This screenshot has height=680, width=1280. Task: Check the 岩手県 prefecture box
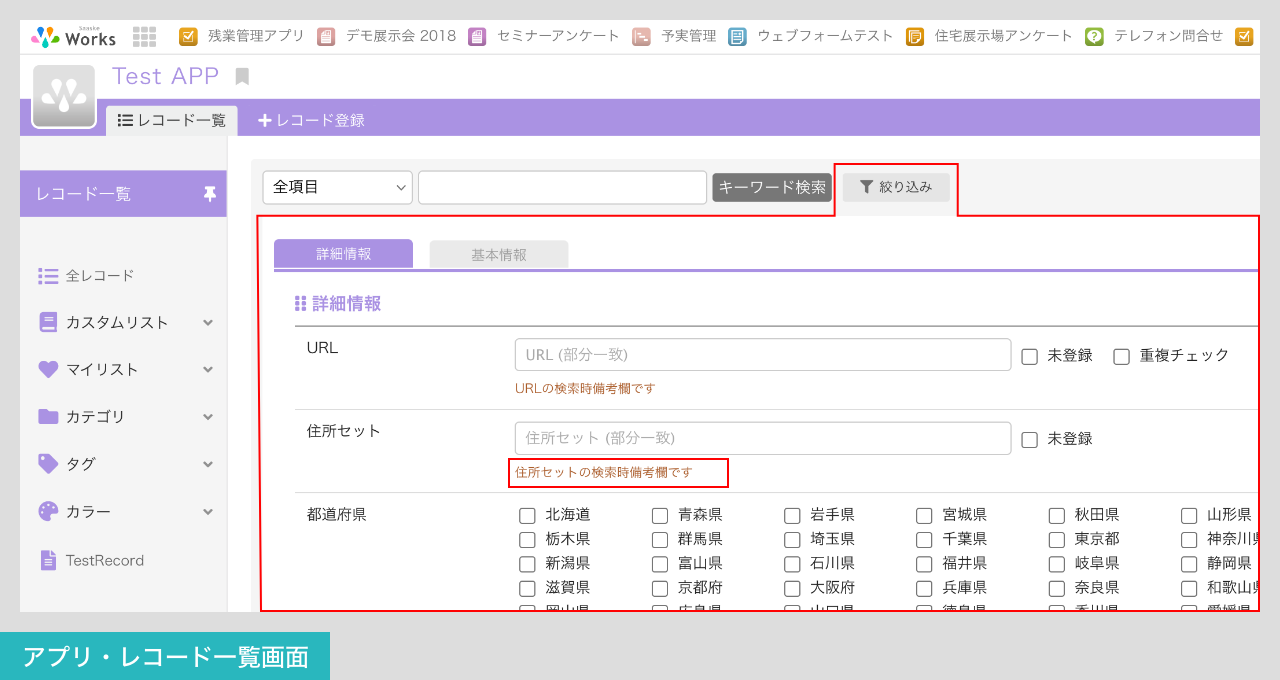pyautogui.click(x=792, y=516)
